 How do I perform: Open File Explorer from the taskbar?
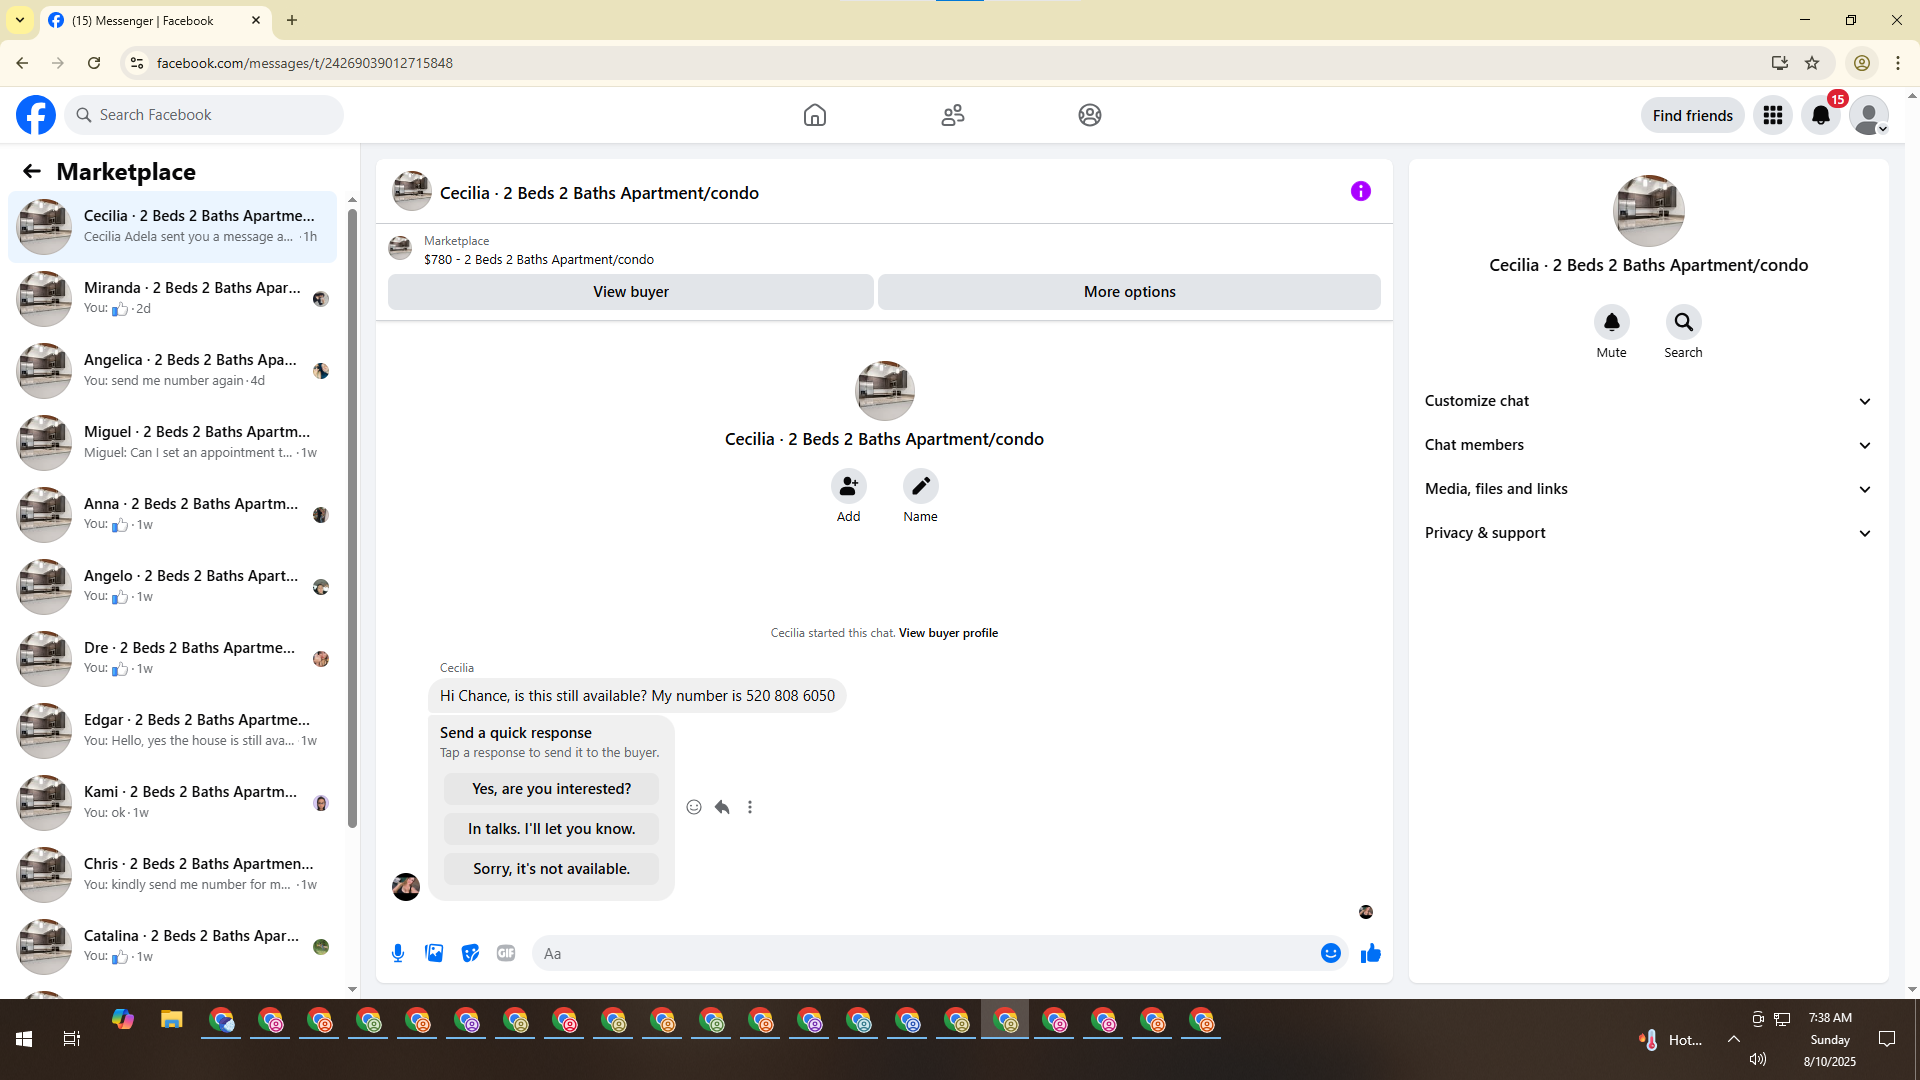[x=172, y=1020]
